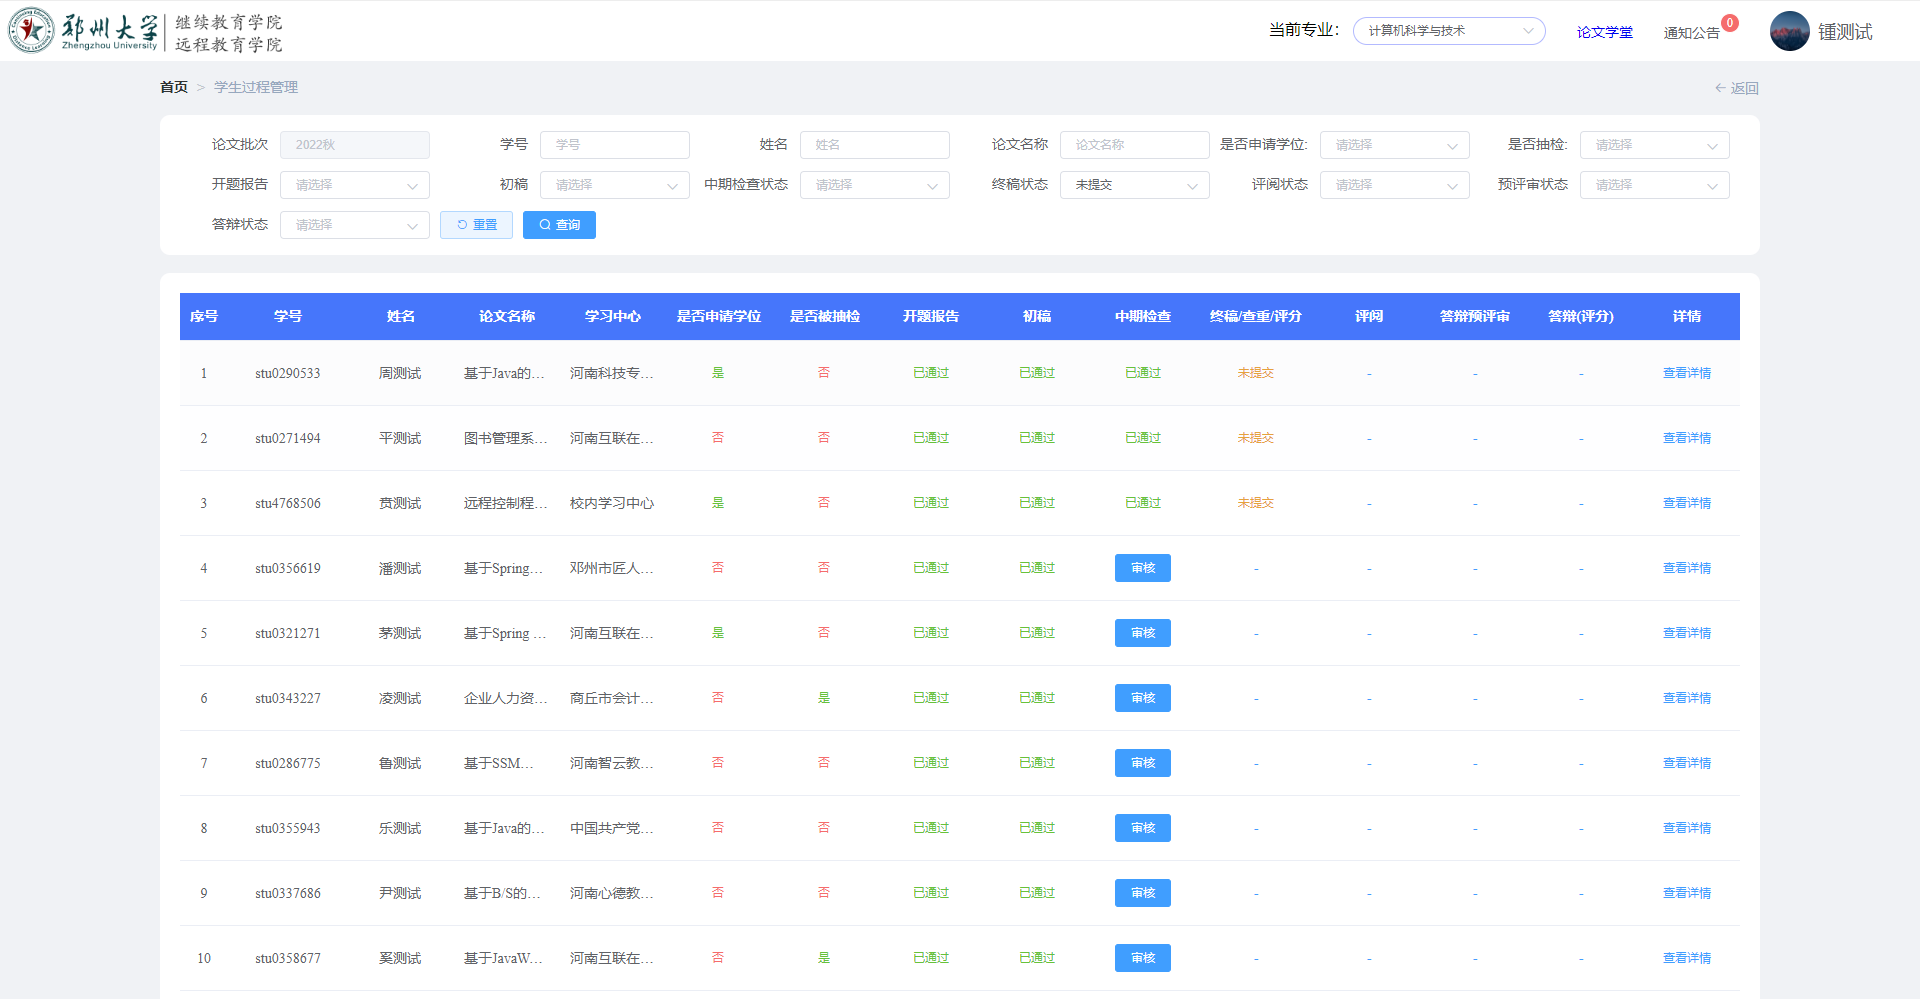Expand the 答辩状态 dropdown
Image resolution: width=1920 pixels, height=999 pixels.
pyautogui.click(x=355, y=225)
